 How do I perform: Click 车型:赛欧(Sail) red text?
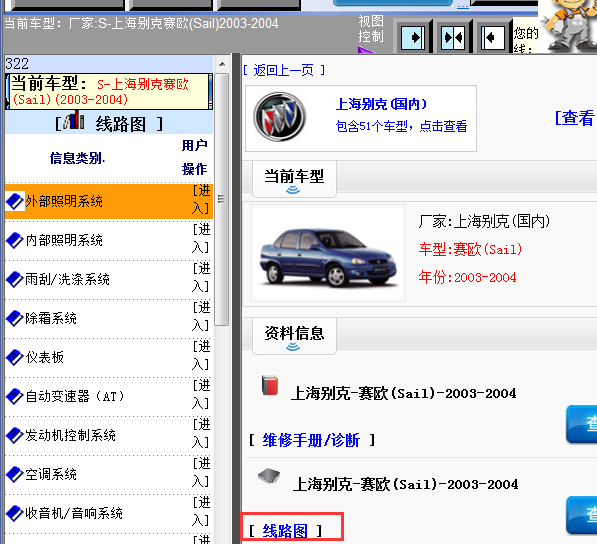point(470,249)
